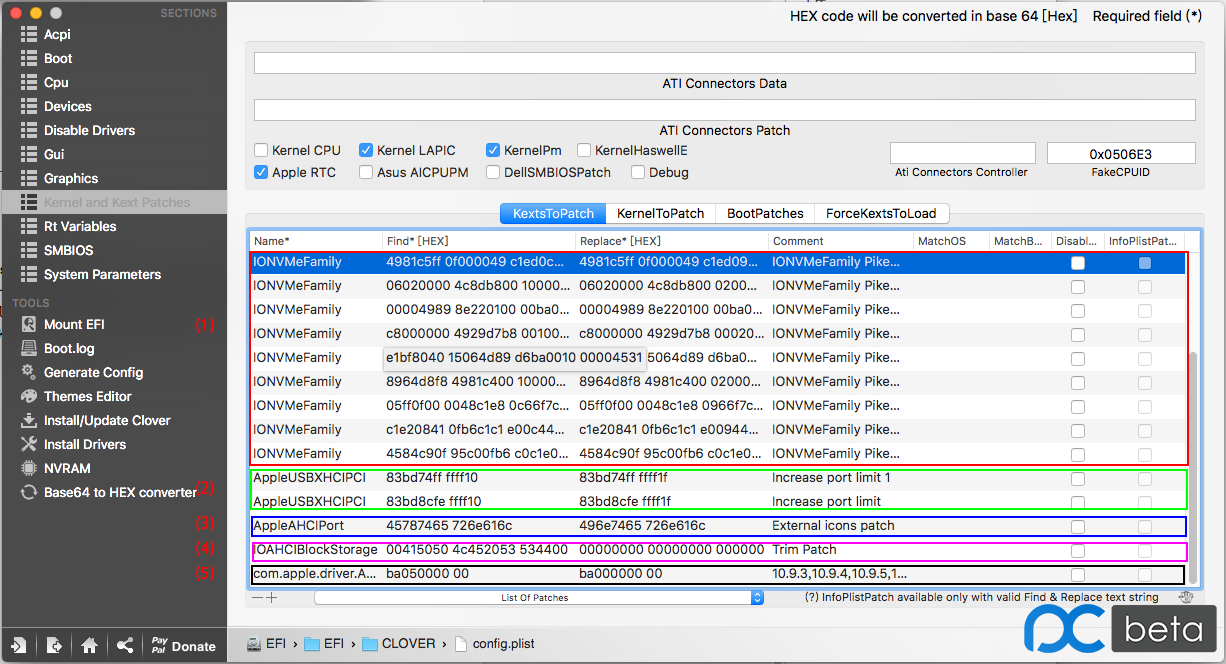Check the Asus AICPUPM option
Viewport: 1226px width, 664px height.
[366, 172]
